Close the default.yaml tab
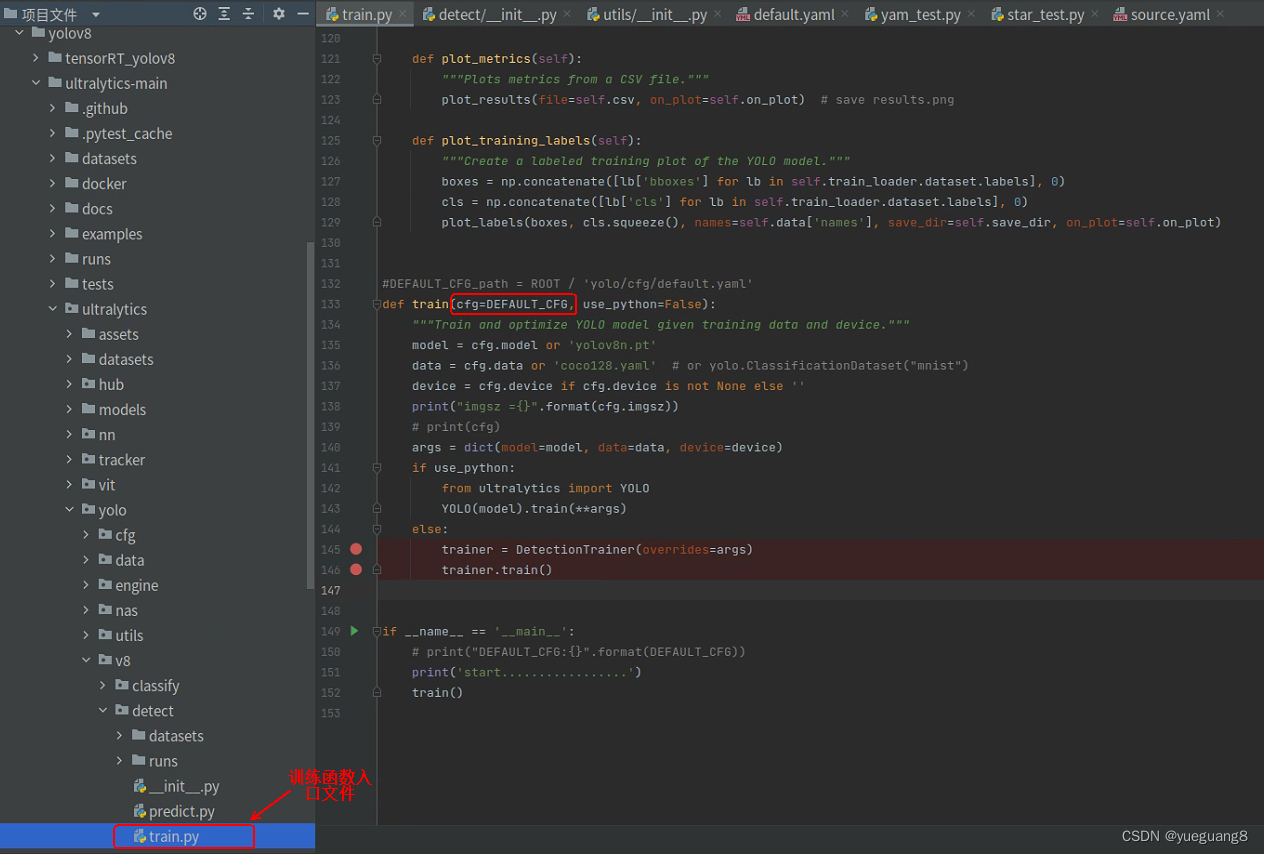The image size is (1264, 854). tap(845, 15)
